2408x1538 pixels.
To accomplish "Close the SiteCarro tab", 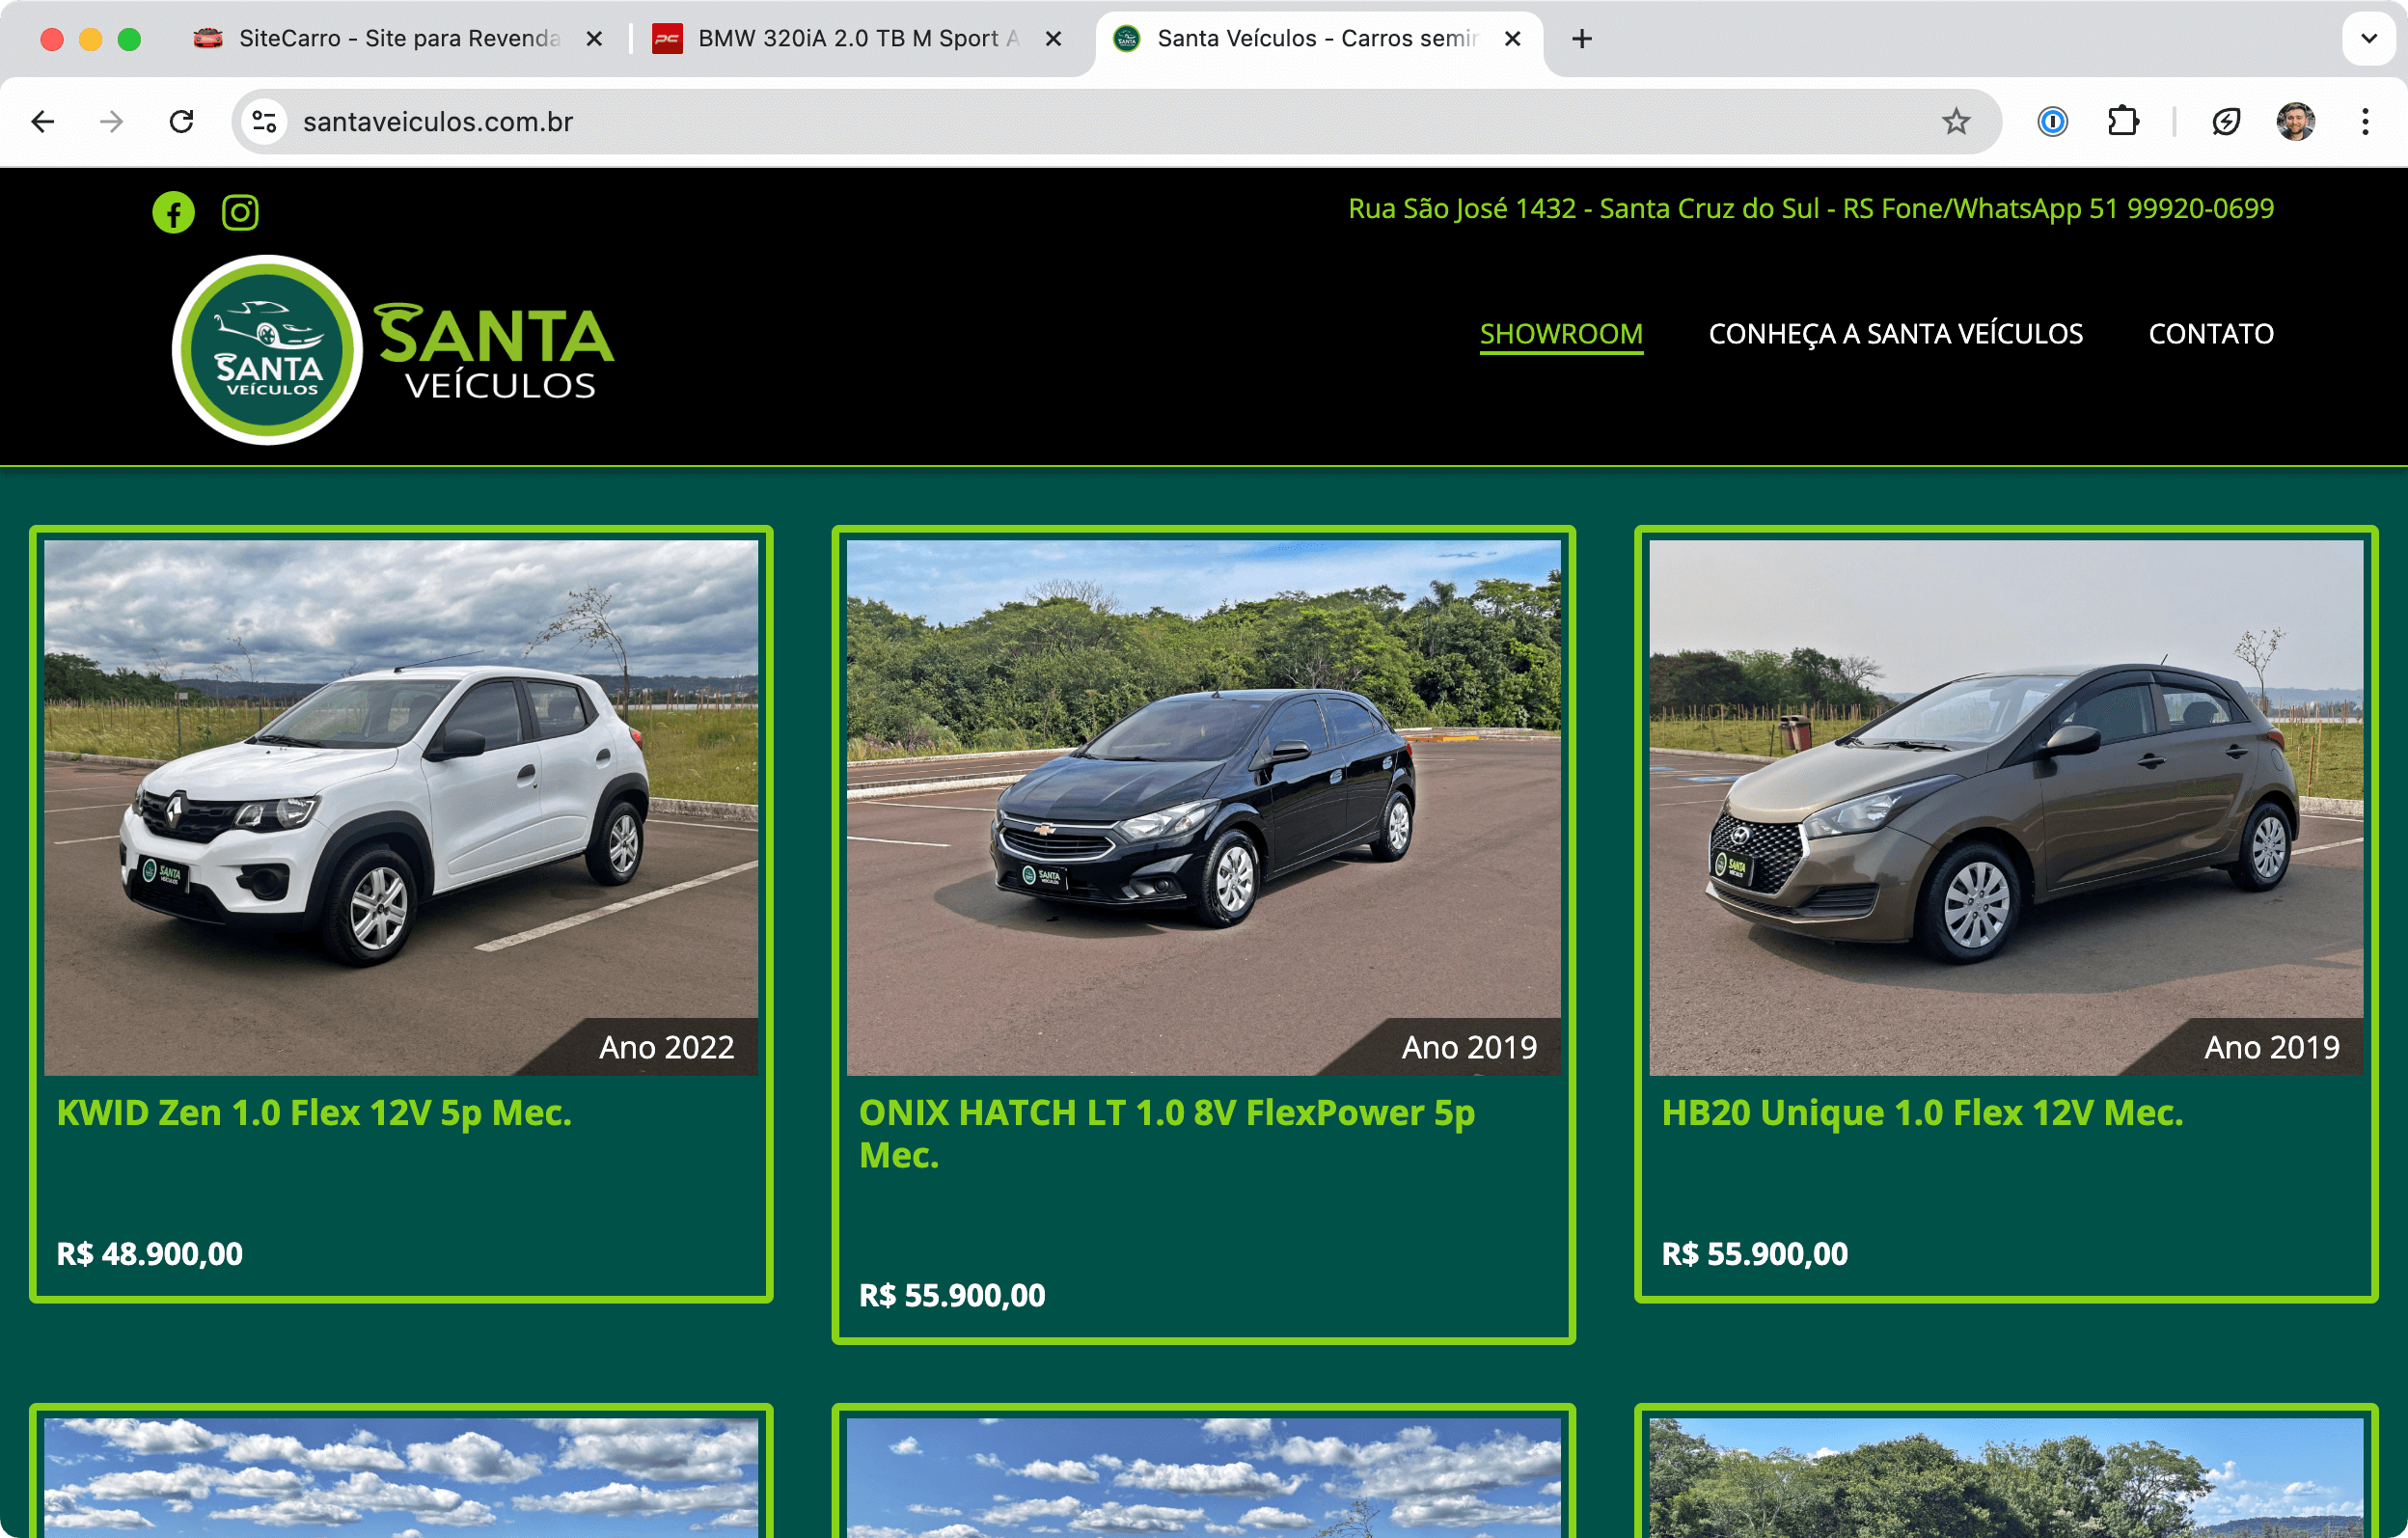I will [594, 39].
